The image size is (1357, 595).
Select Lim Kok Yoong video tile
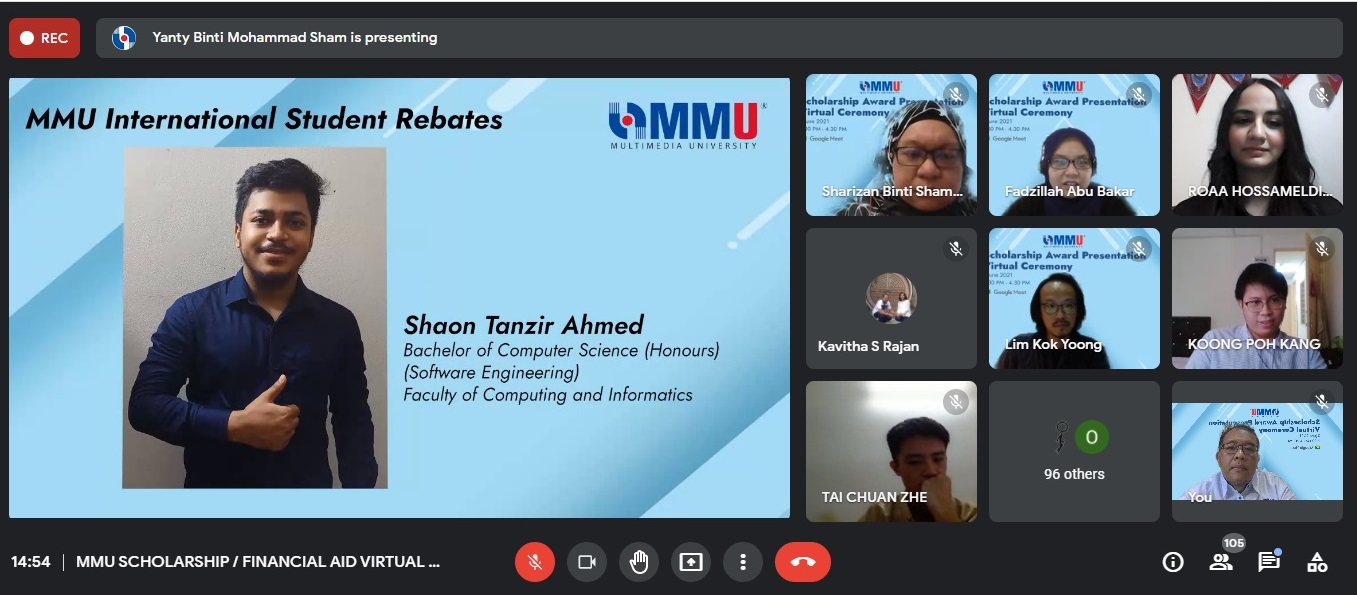[x=1074, y=298]
